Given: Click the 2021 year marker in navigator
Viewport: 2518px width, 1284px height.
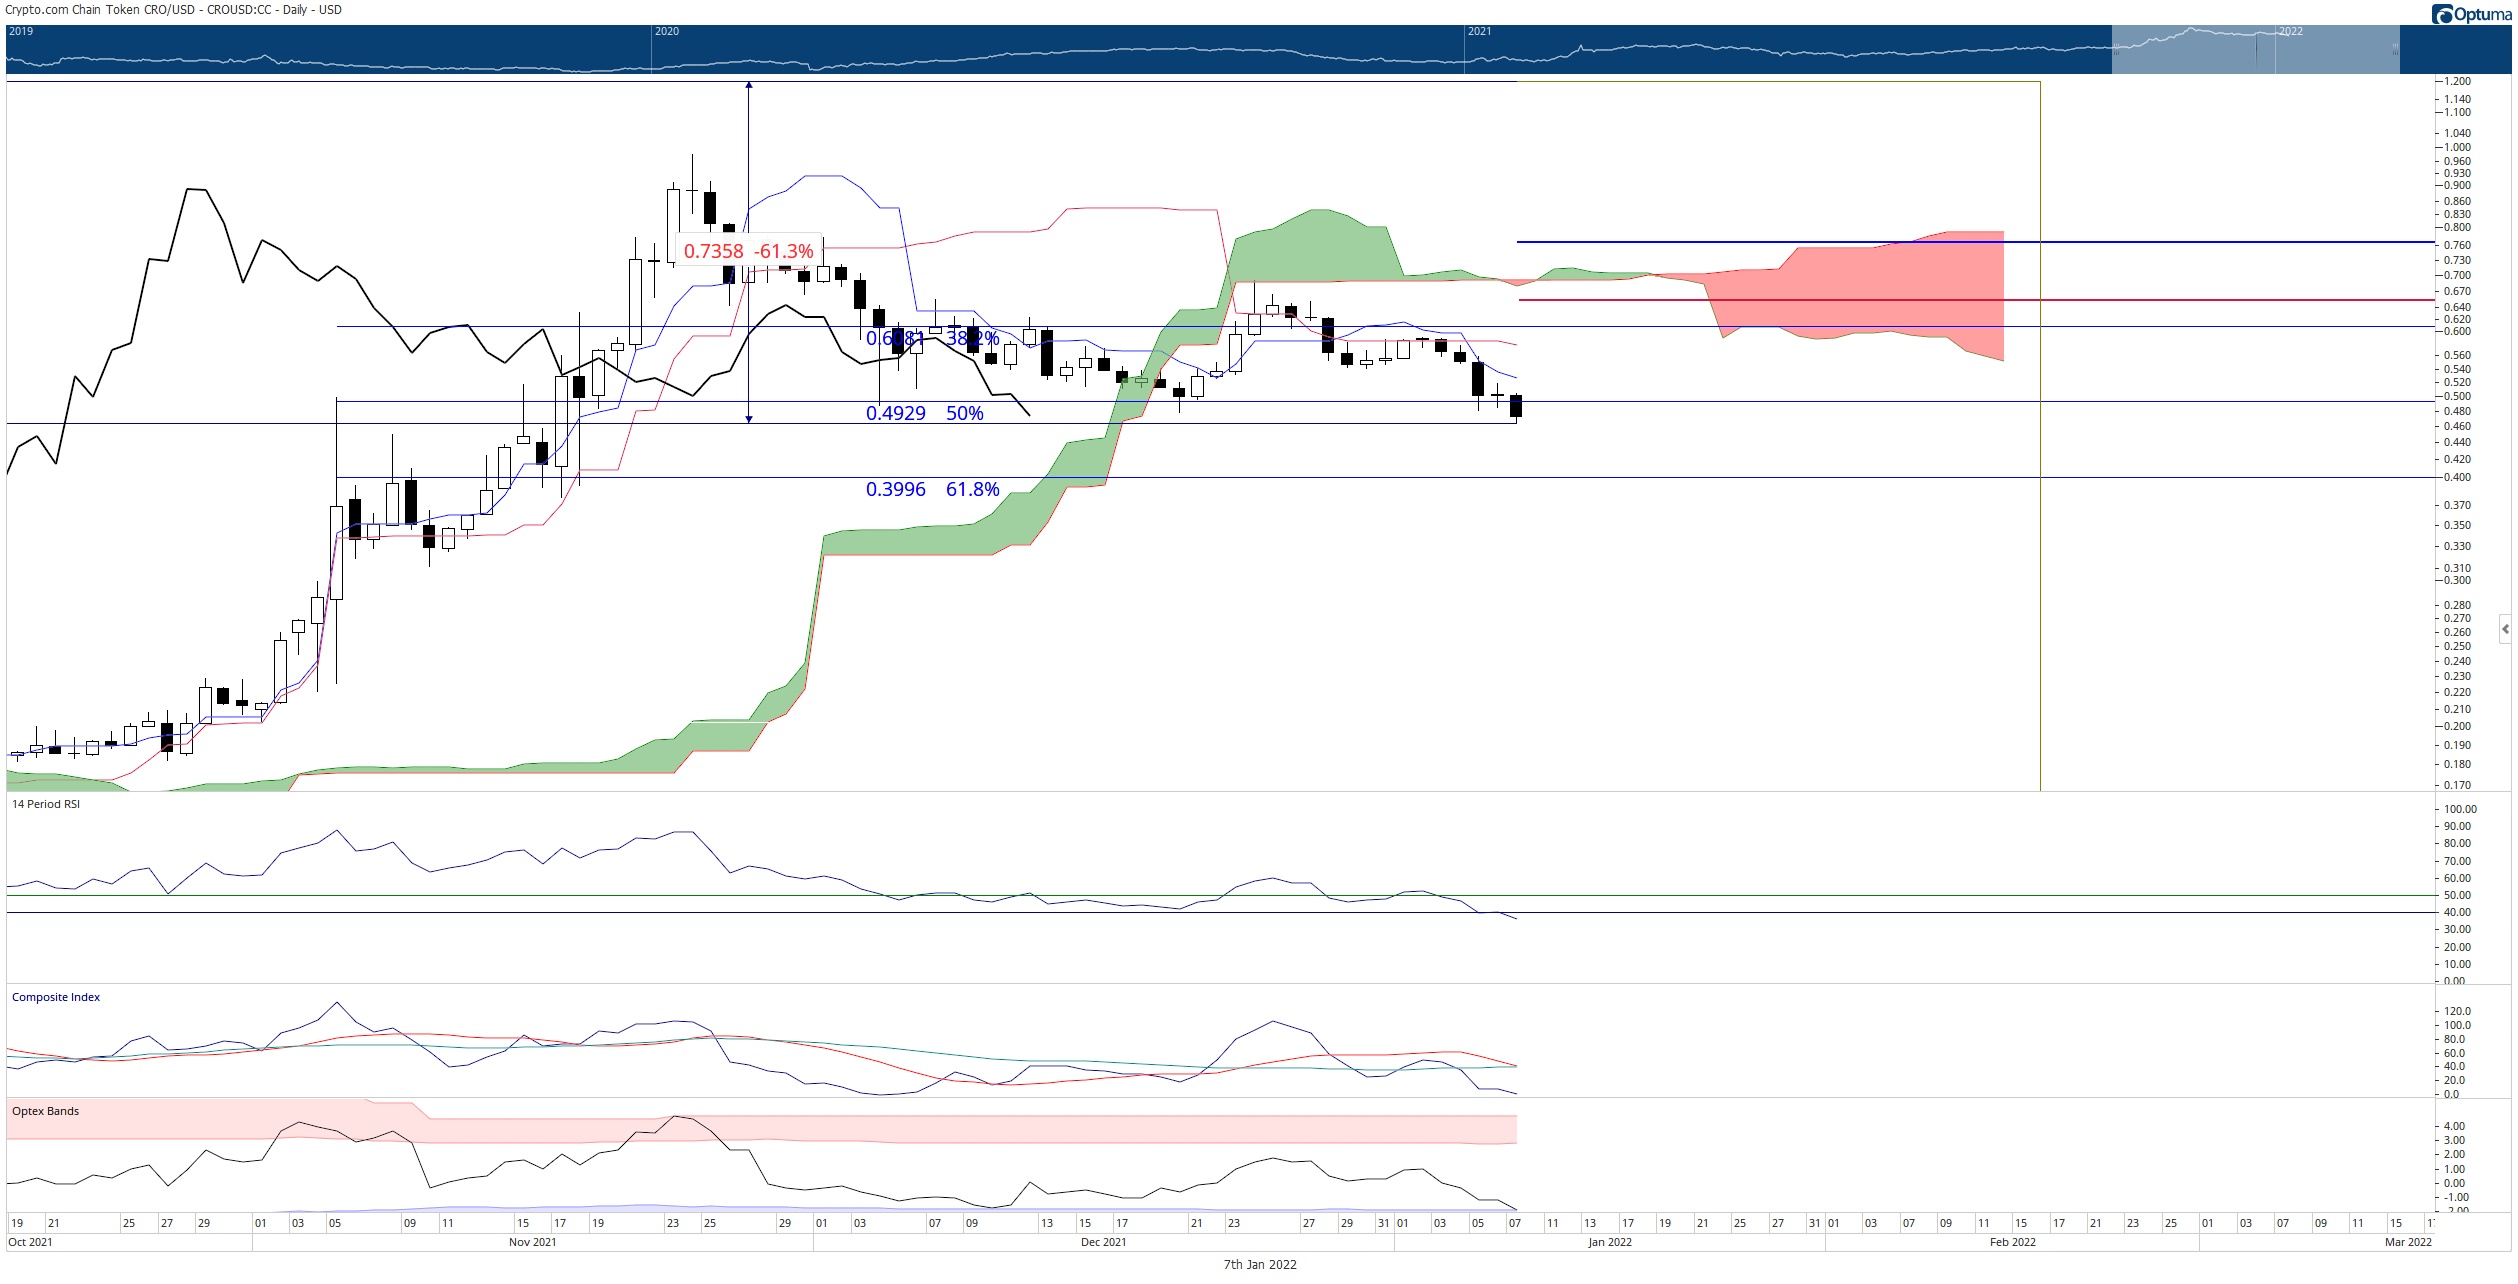Looking at the screenshot, I should (x=1479, y=31).
